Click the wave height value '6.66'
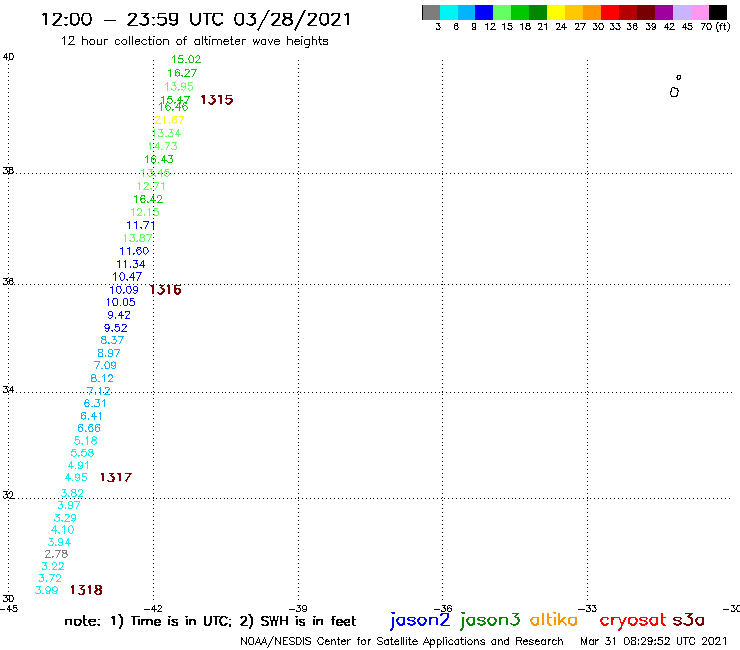The width and height of the screenshot is (740, 650). [x=89, y=429]
